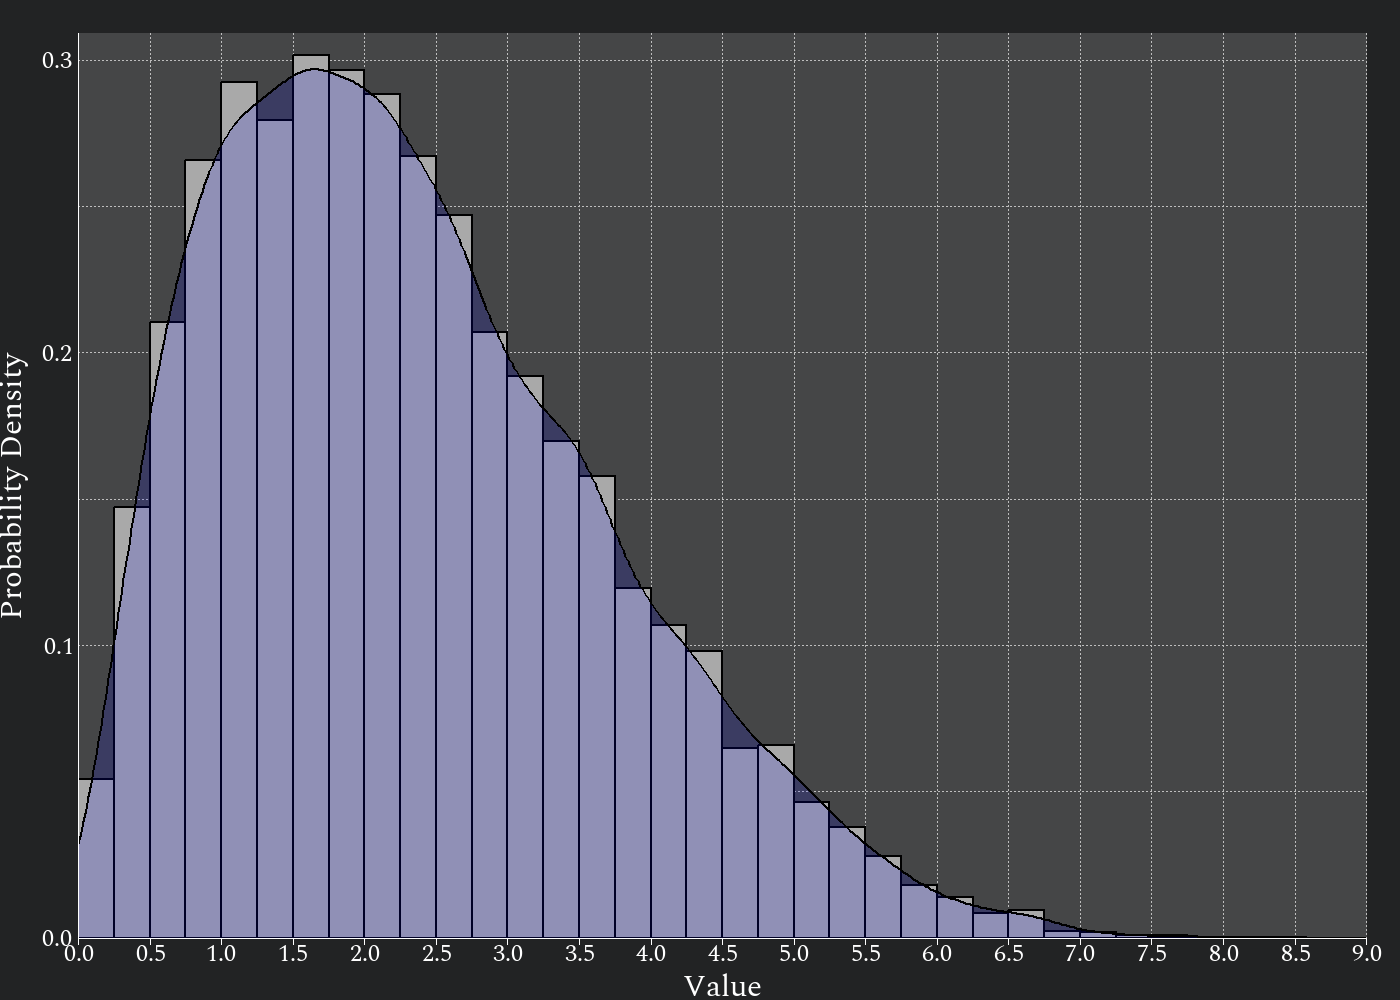The width and height of the screenshot is (1400, 1000).
Task: Click the 4.5 x-axis tick label
Action: pyautogui.click(x=722, y=953)
